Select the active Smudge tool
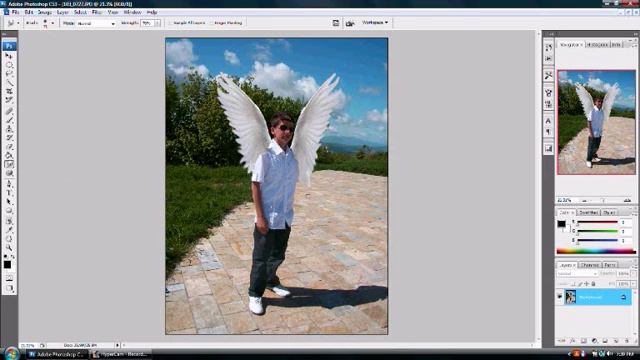 pos(9,164)
